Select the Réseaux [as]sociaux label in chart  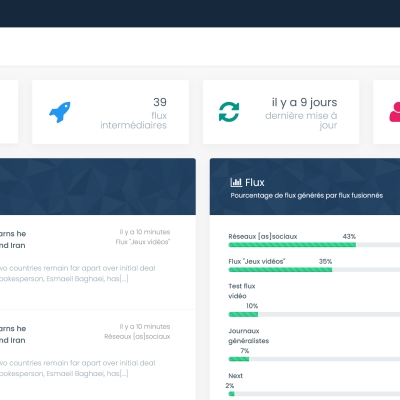tap(263, 236)
